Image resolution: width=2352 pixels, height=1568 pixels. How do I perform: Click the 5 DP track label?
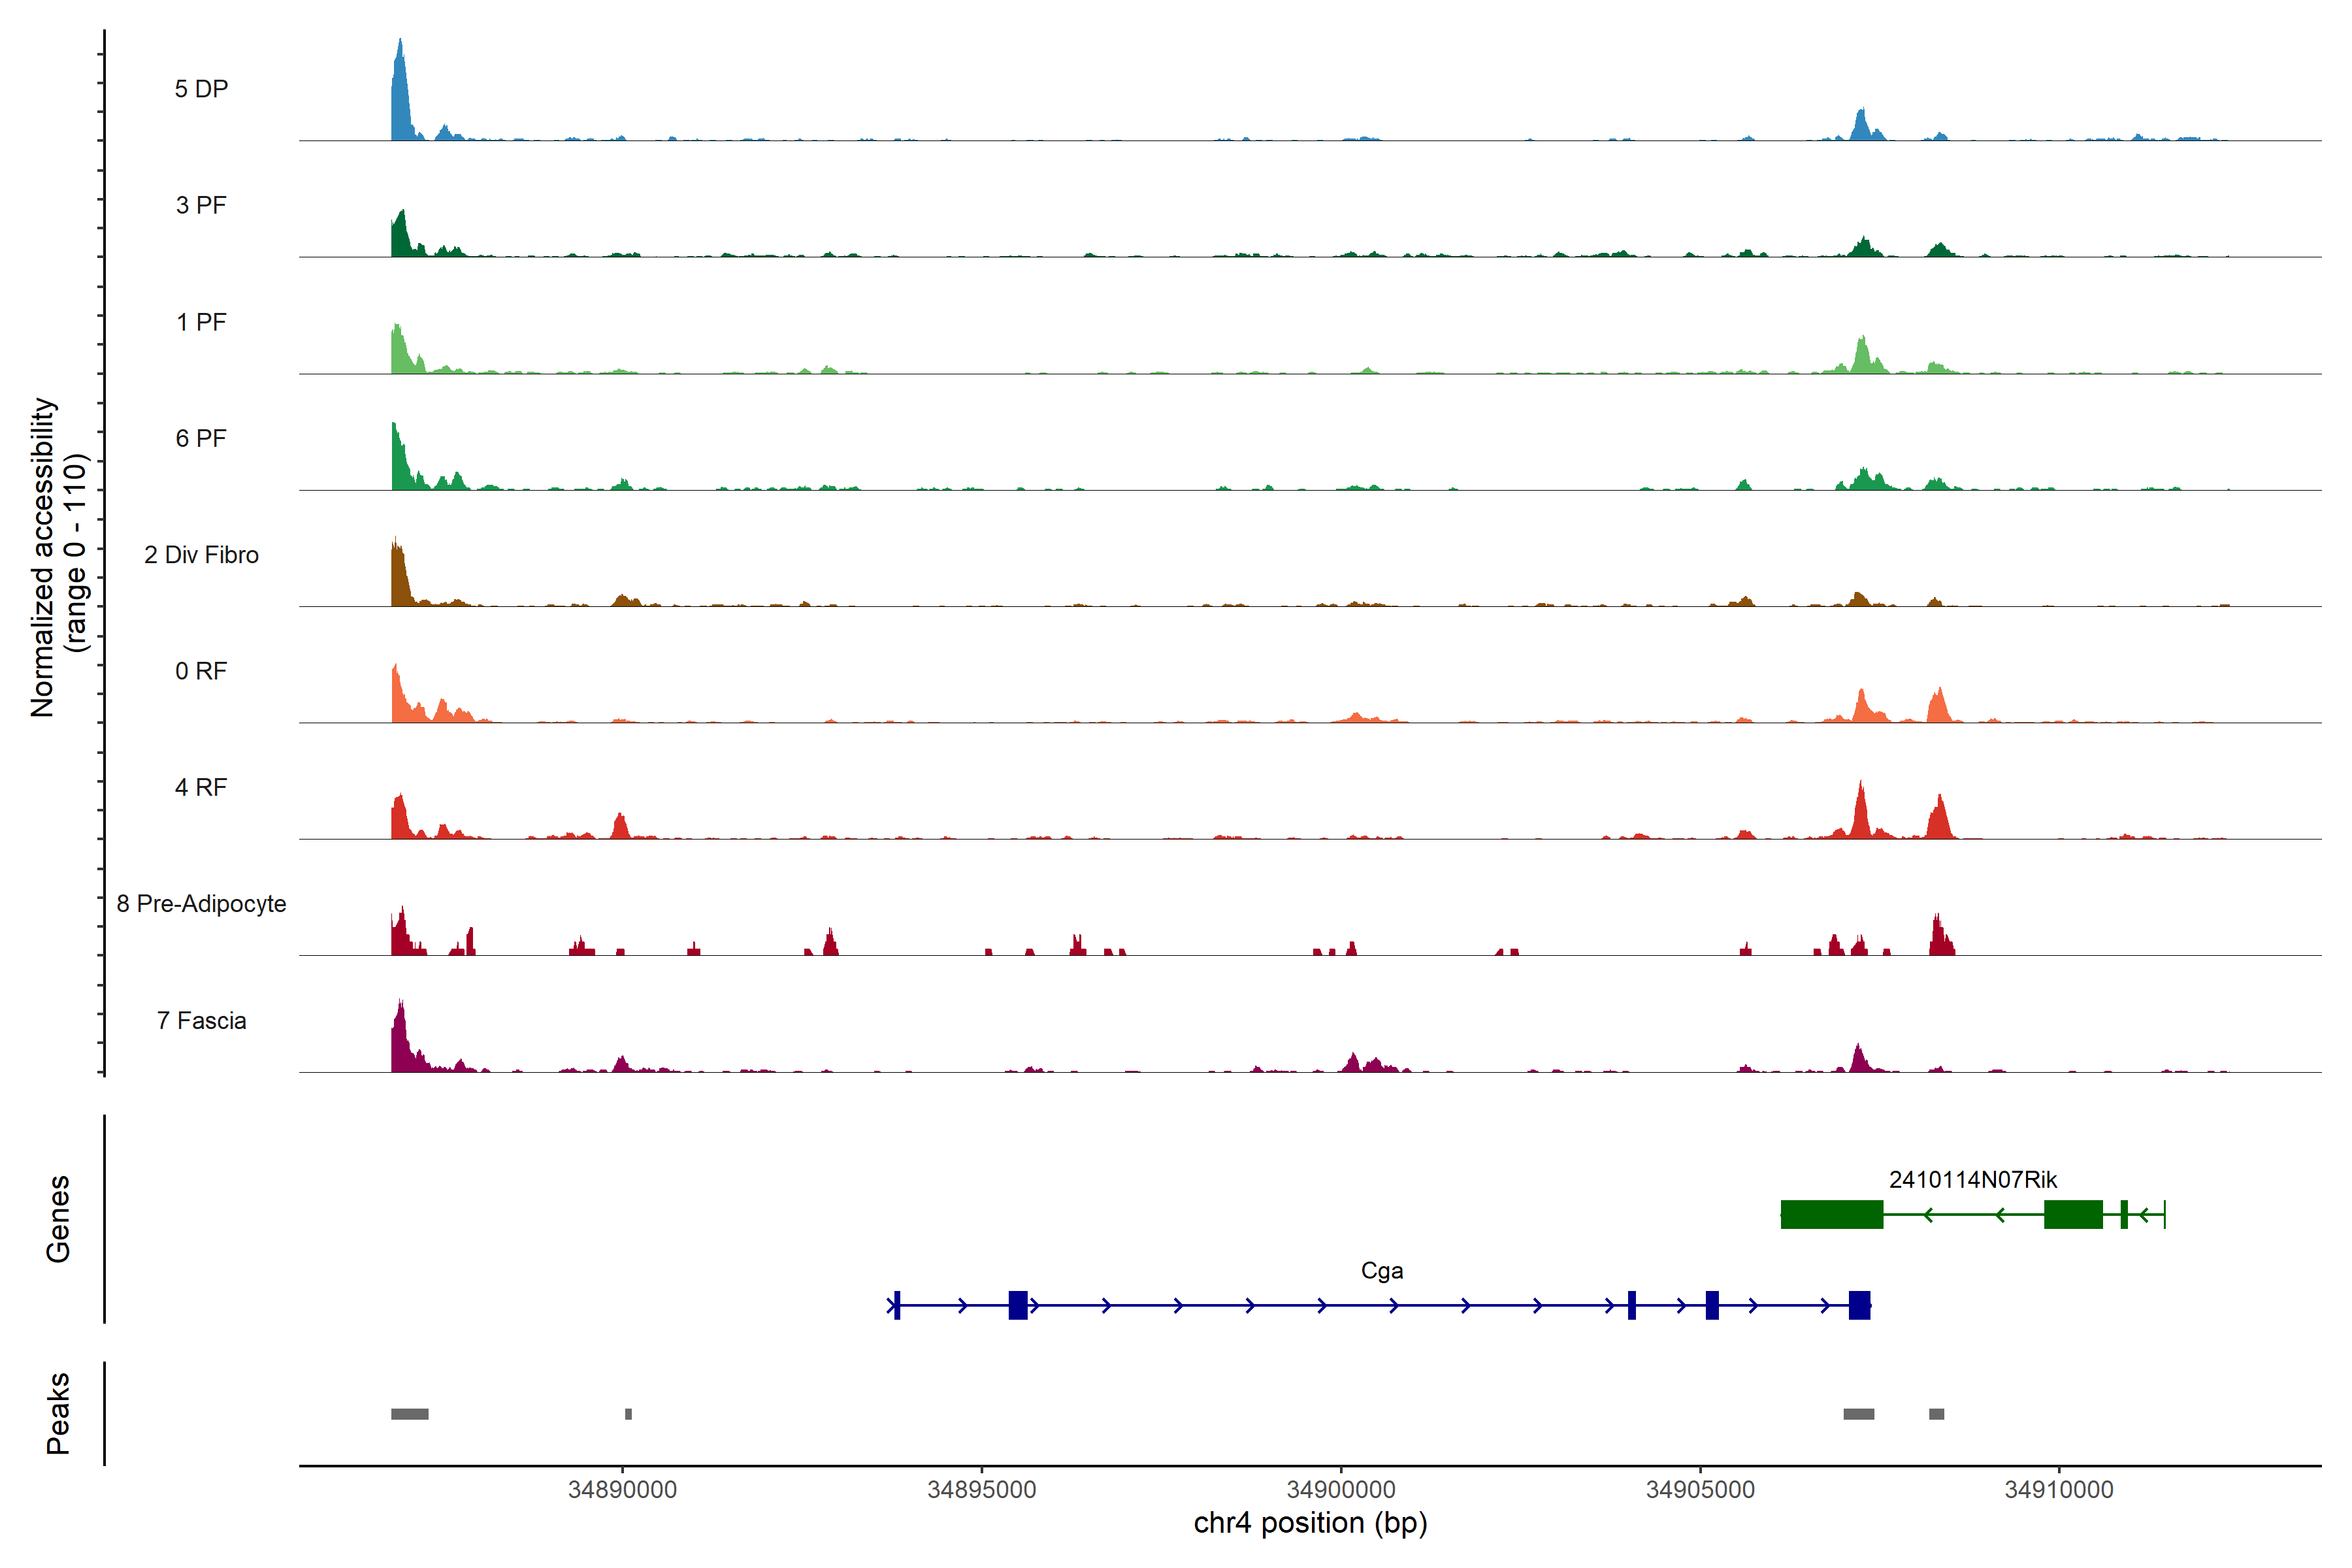(201, 89)
